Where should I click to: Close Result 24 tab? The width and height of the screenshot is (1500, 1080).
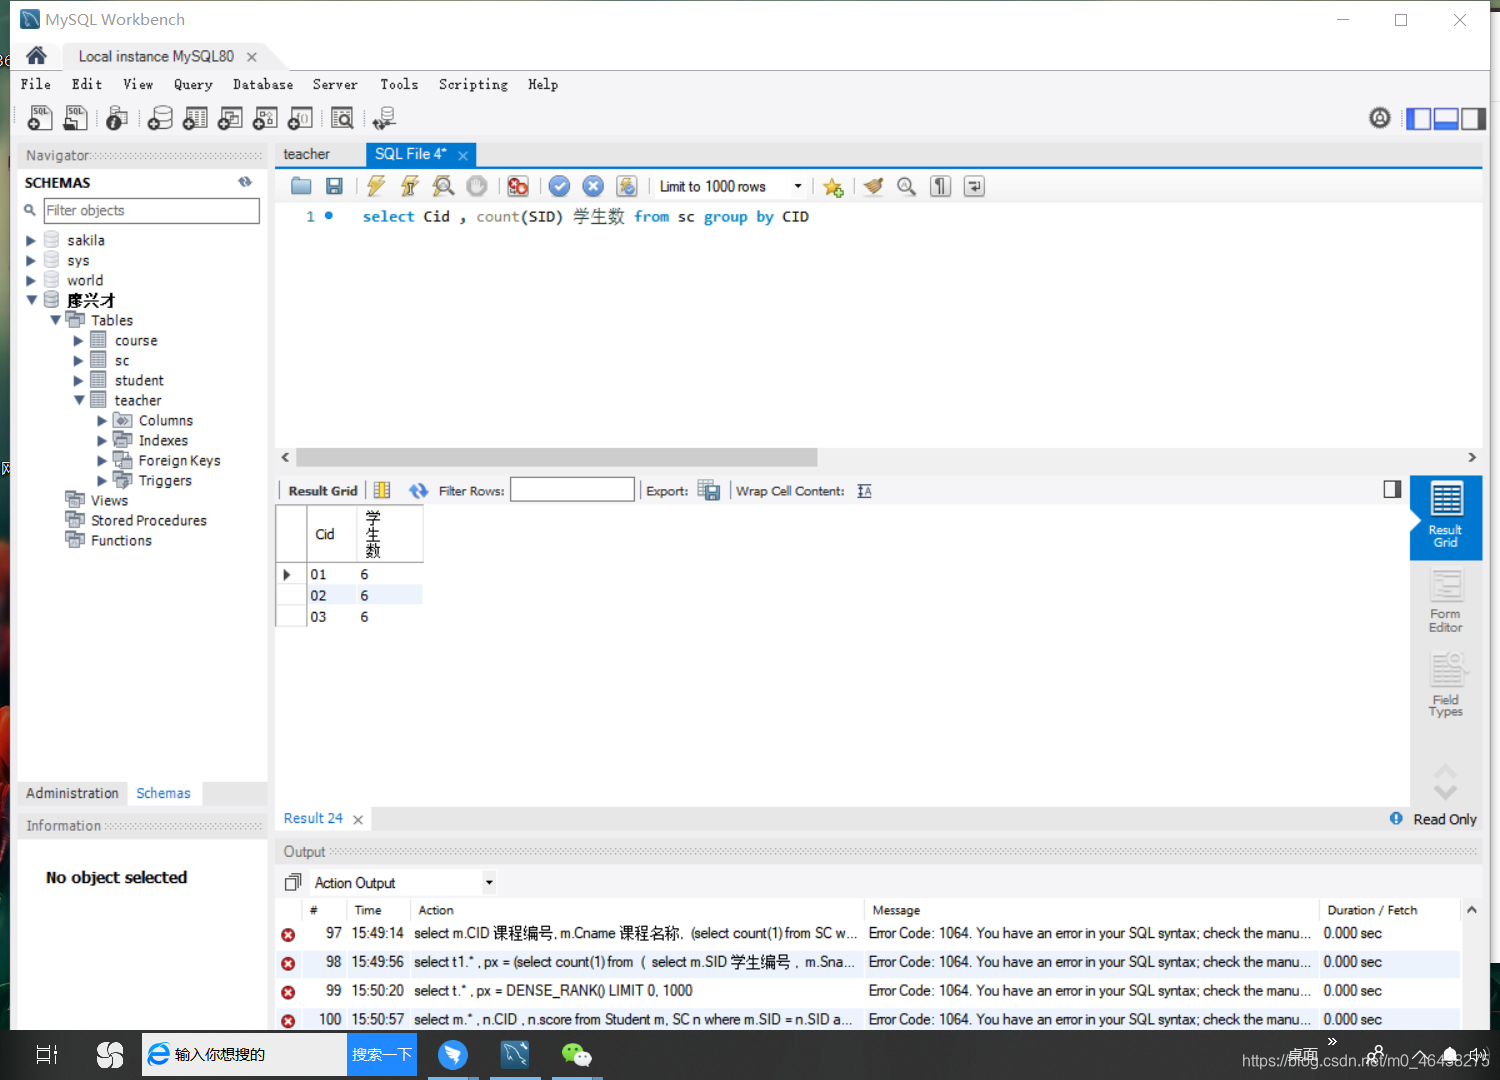358,819
